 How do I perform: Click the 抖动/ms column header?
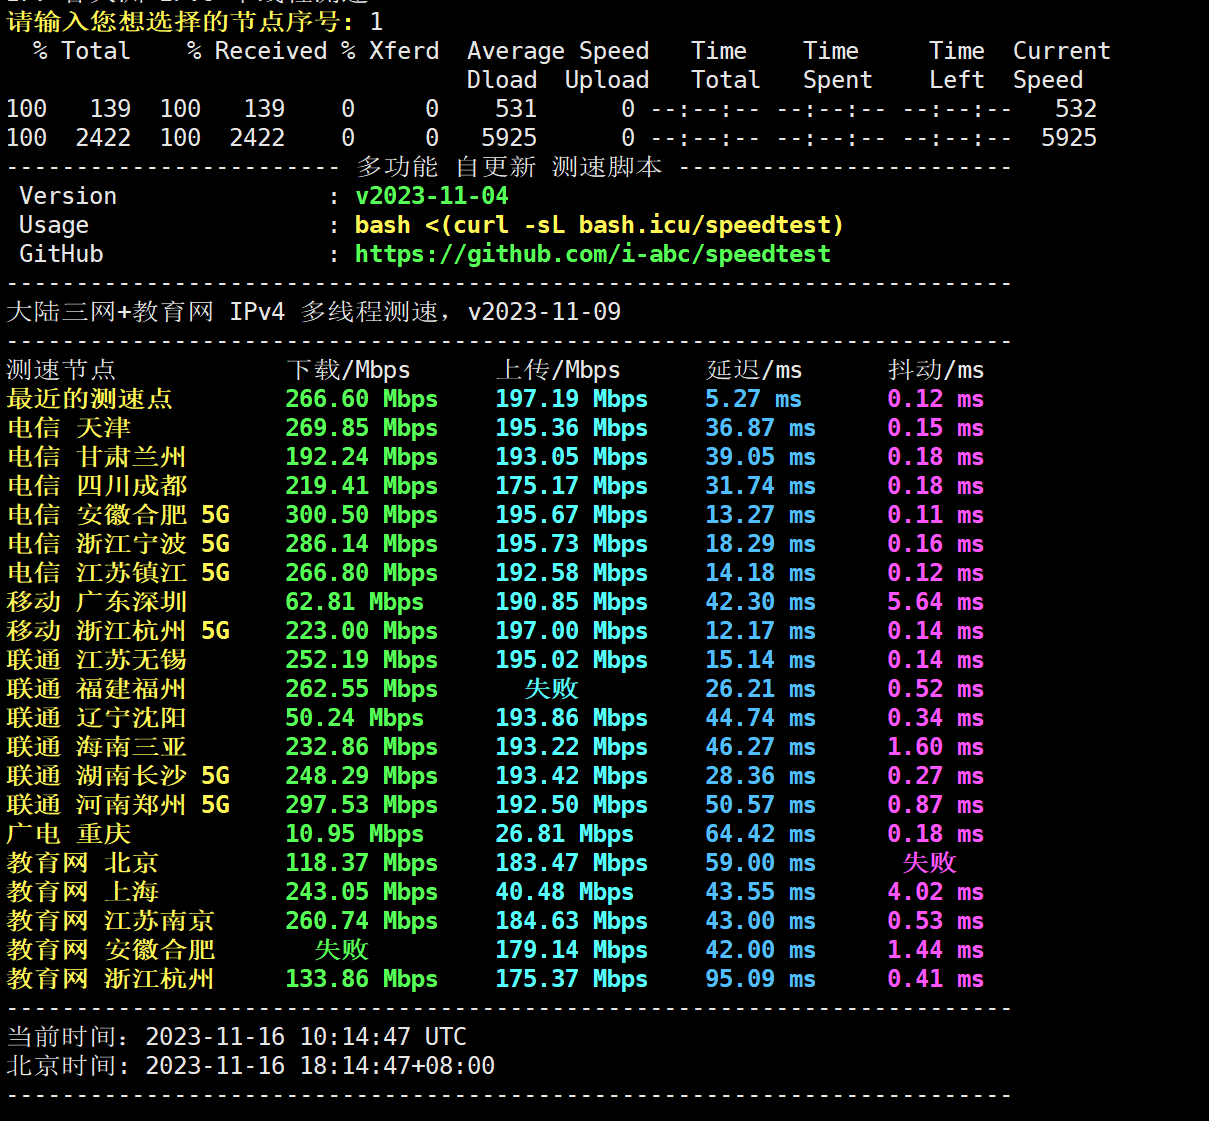pyautogui.click(x=935, y=370)
